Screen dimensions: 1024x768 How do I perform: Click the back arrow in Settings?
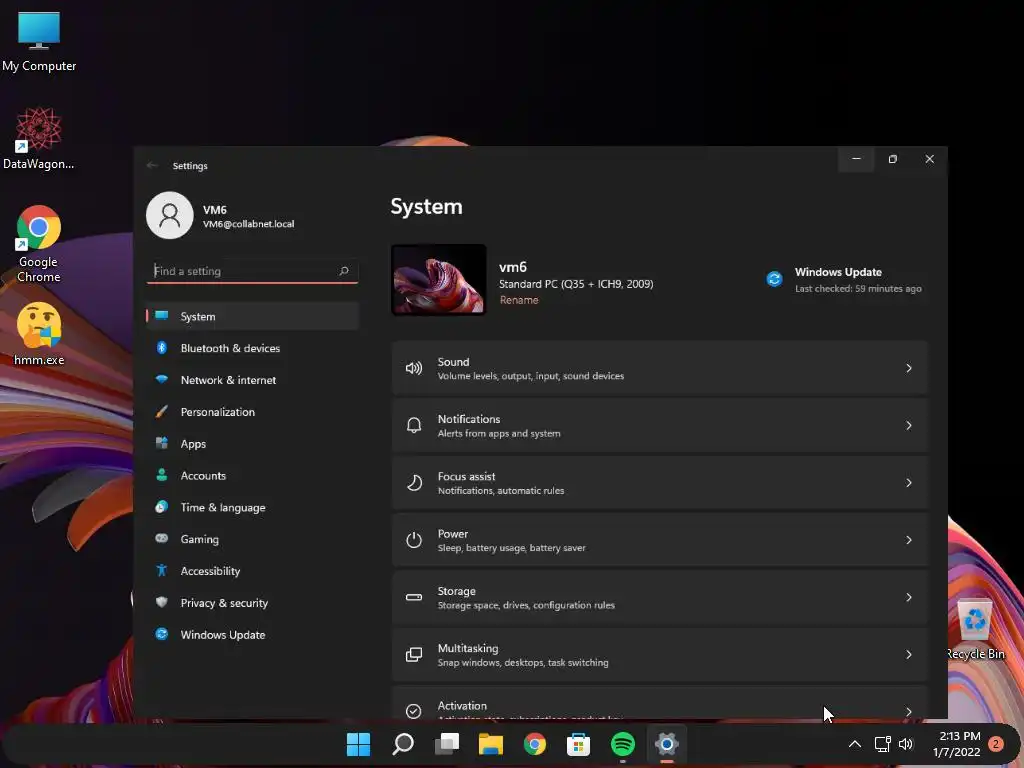pyautogui.click(x=152, y=165)
